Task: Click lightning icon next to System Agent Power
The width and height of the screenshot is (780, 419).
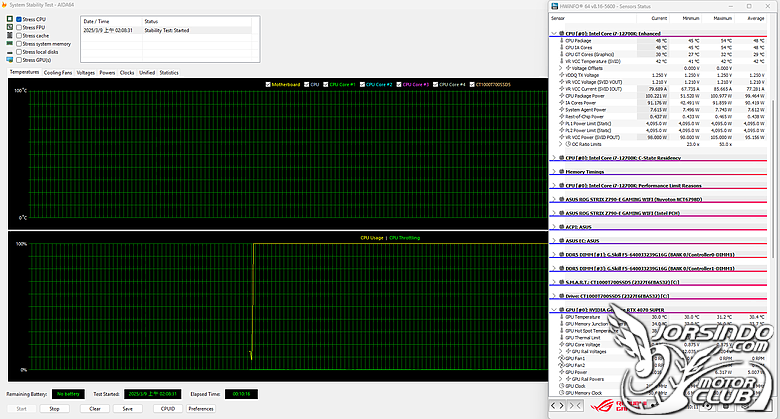Action: click(x=562, y=110)
